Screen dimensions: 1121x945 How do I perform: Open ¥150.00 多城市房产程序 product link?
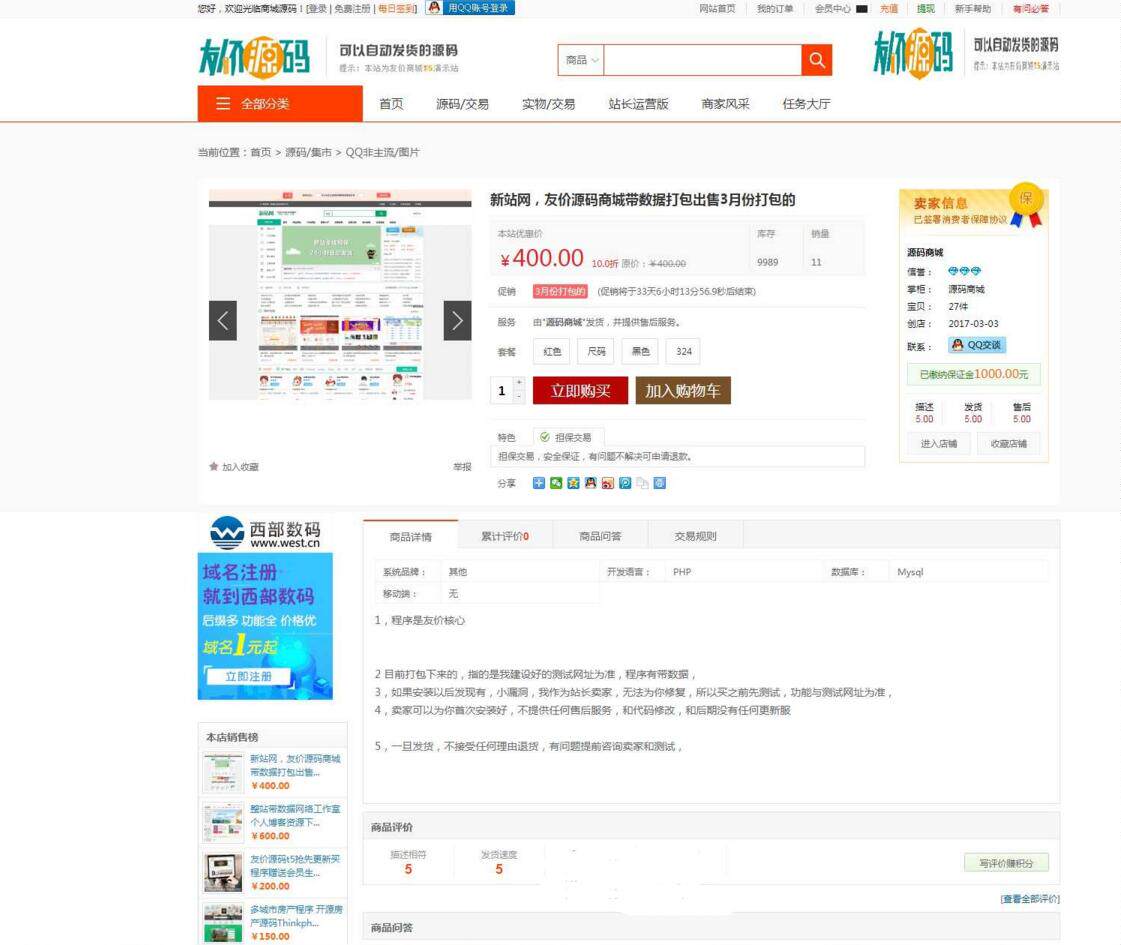[x=296, y=916]
